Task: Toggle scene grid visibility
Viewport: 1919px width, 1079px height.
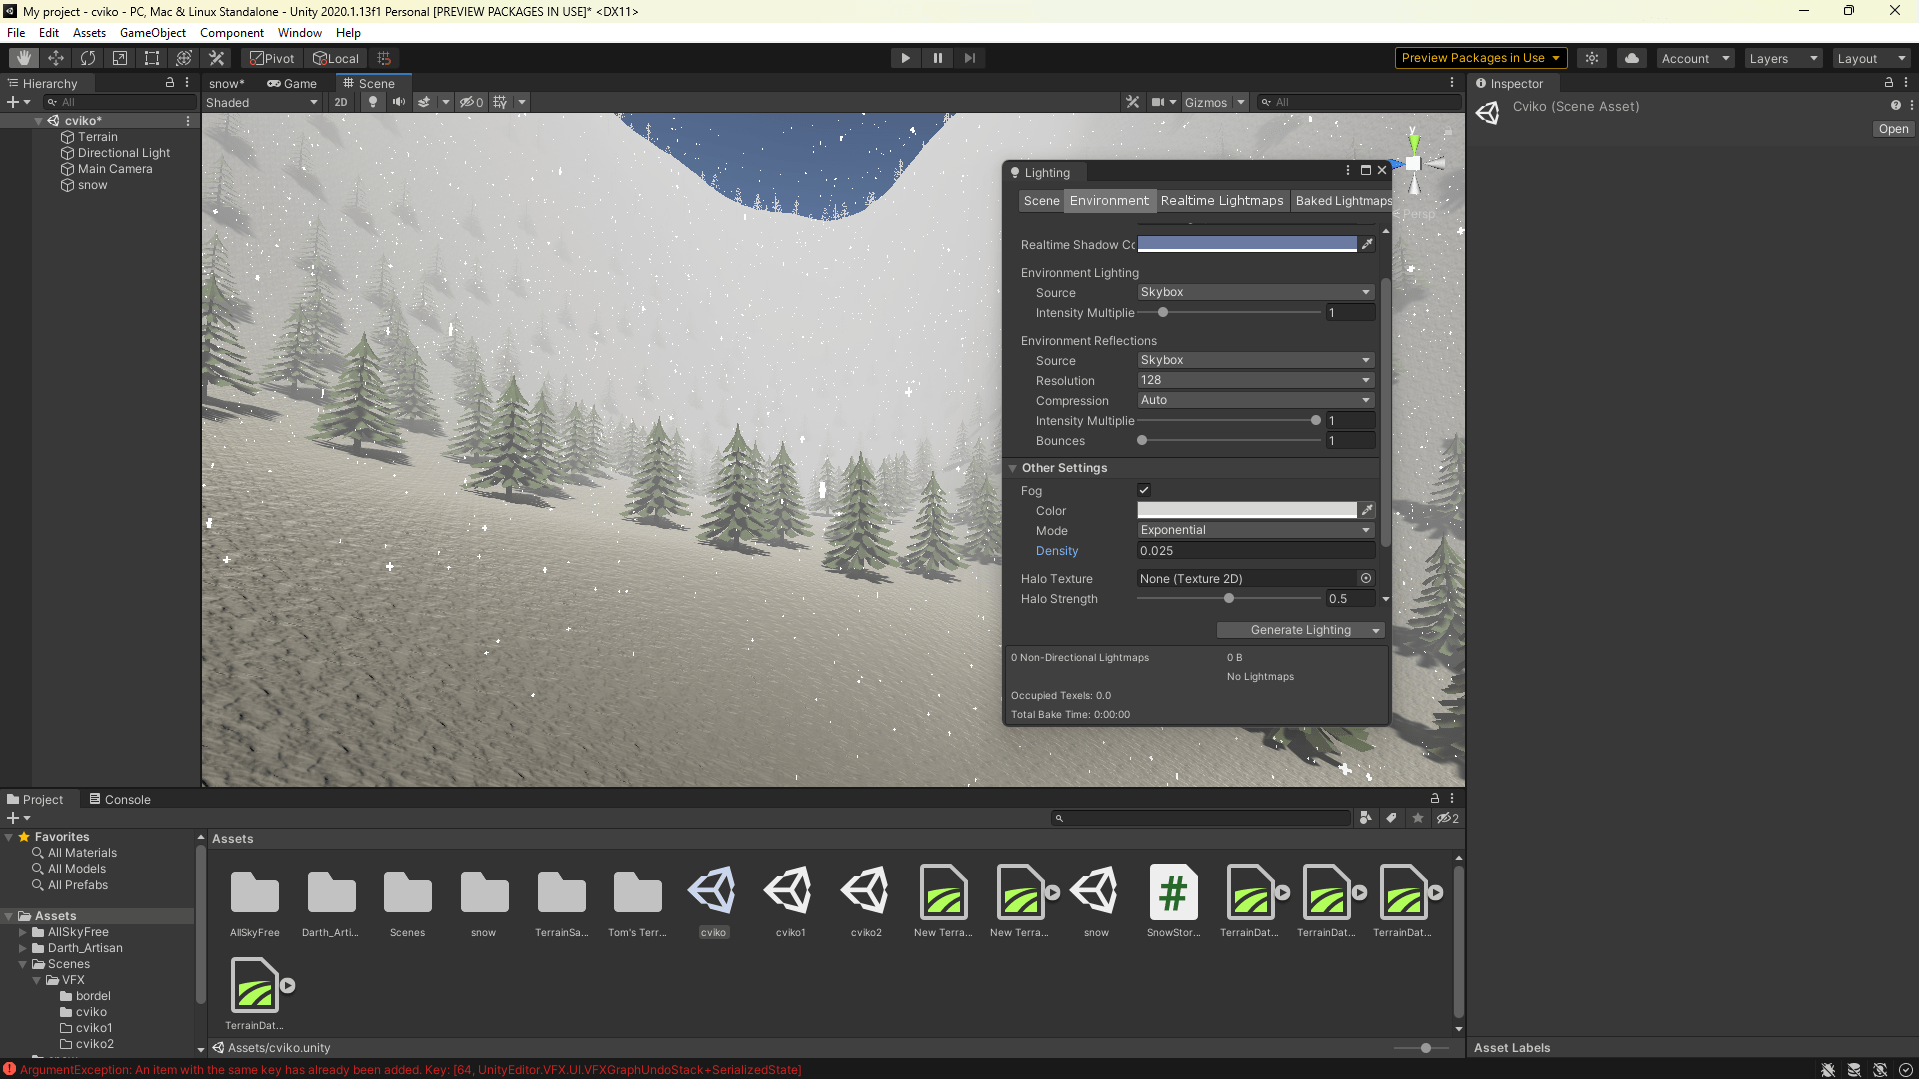Action: coord(500,102)
